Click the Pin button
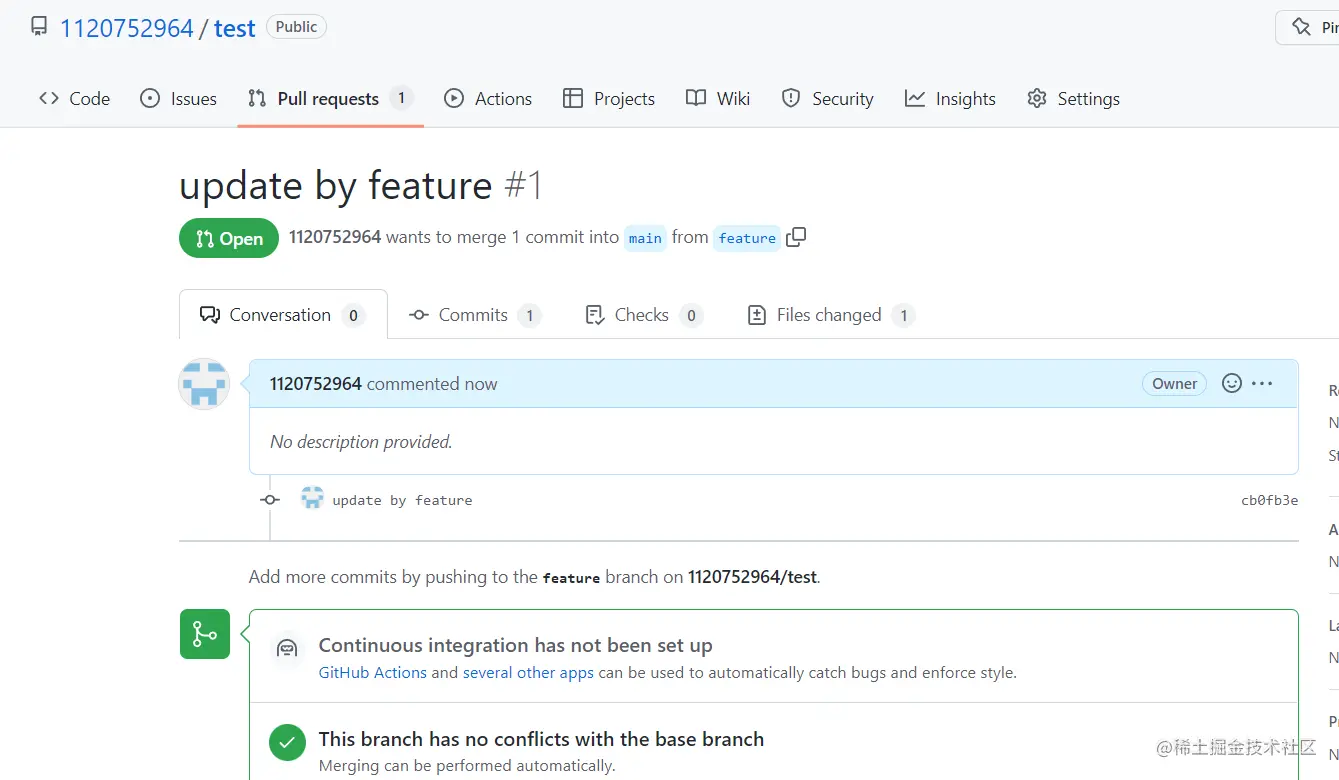This screenshot has height=780, width=1339. 1310,27
